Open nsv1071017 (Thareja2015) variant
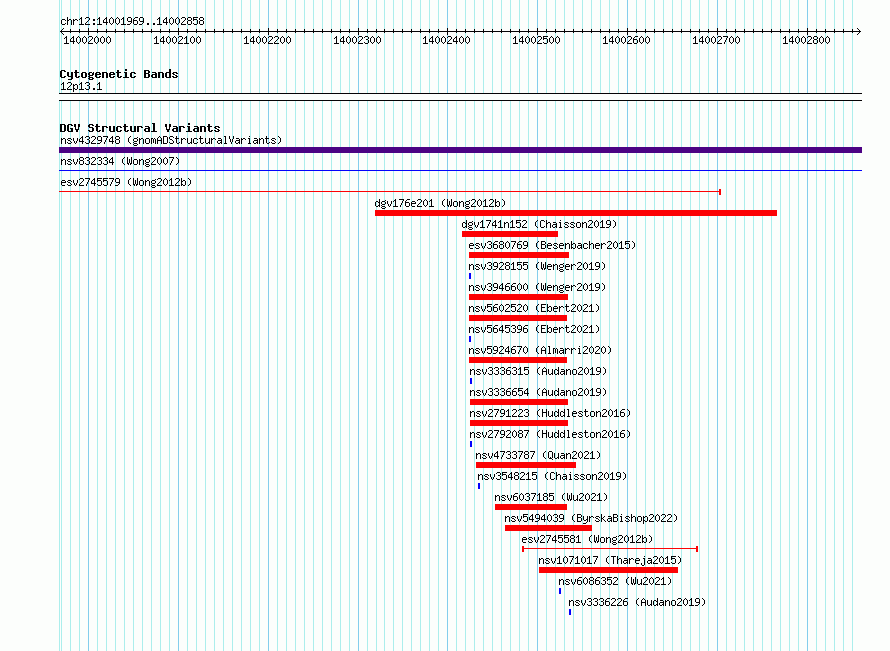890x651 pixels. pyautogui.click(x=610, y=560)
